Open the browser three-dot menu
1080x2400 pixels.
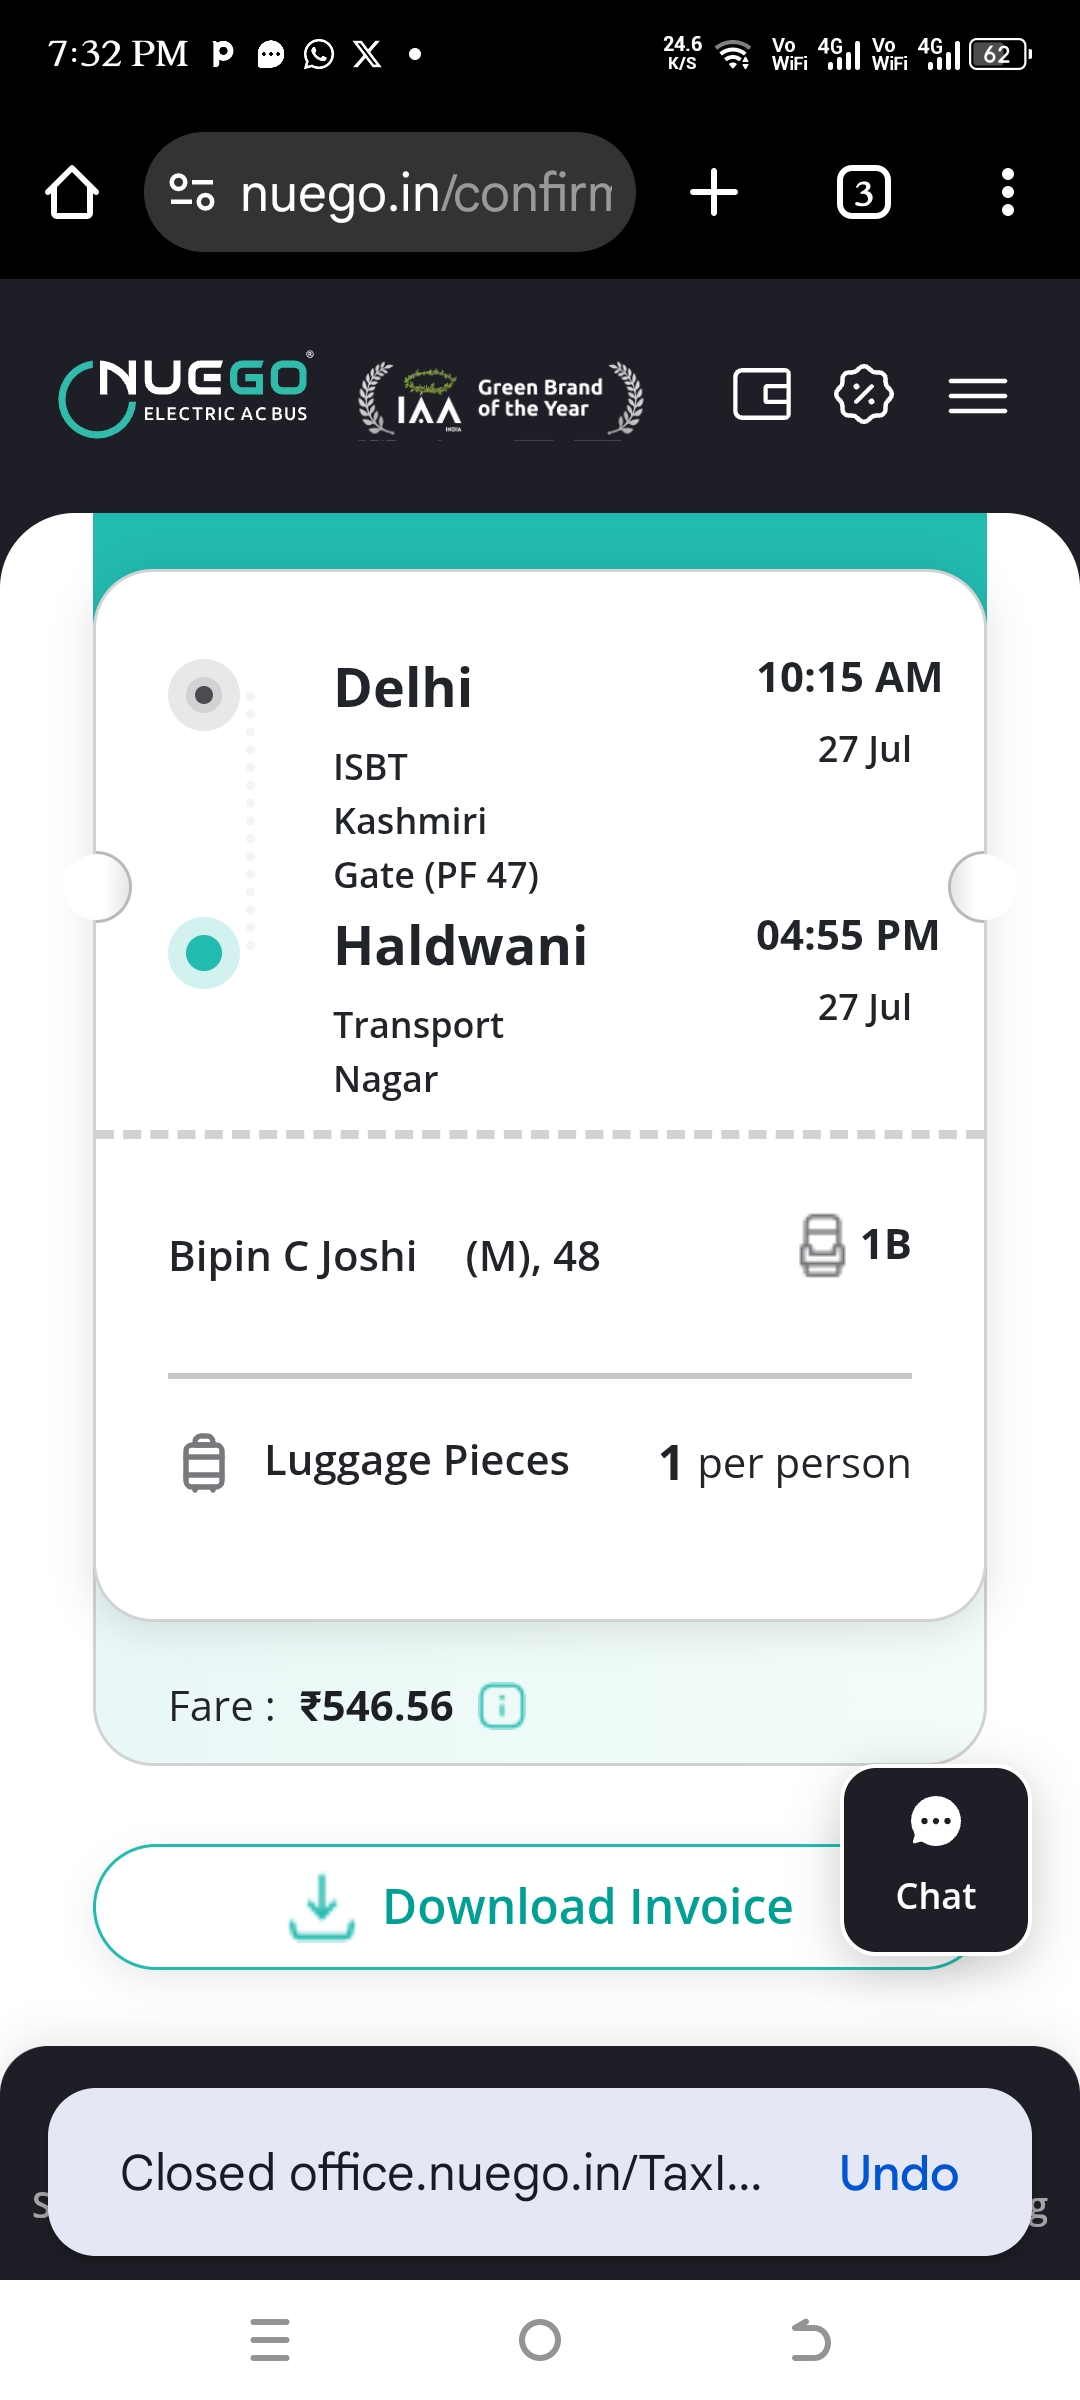coord(1007,192)
